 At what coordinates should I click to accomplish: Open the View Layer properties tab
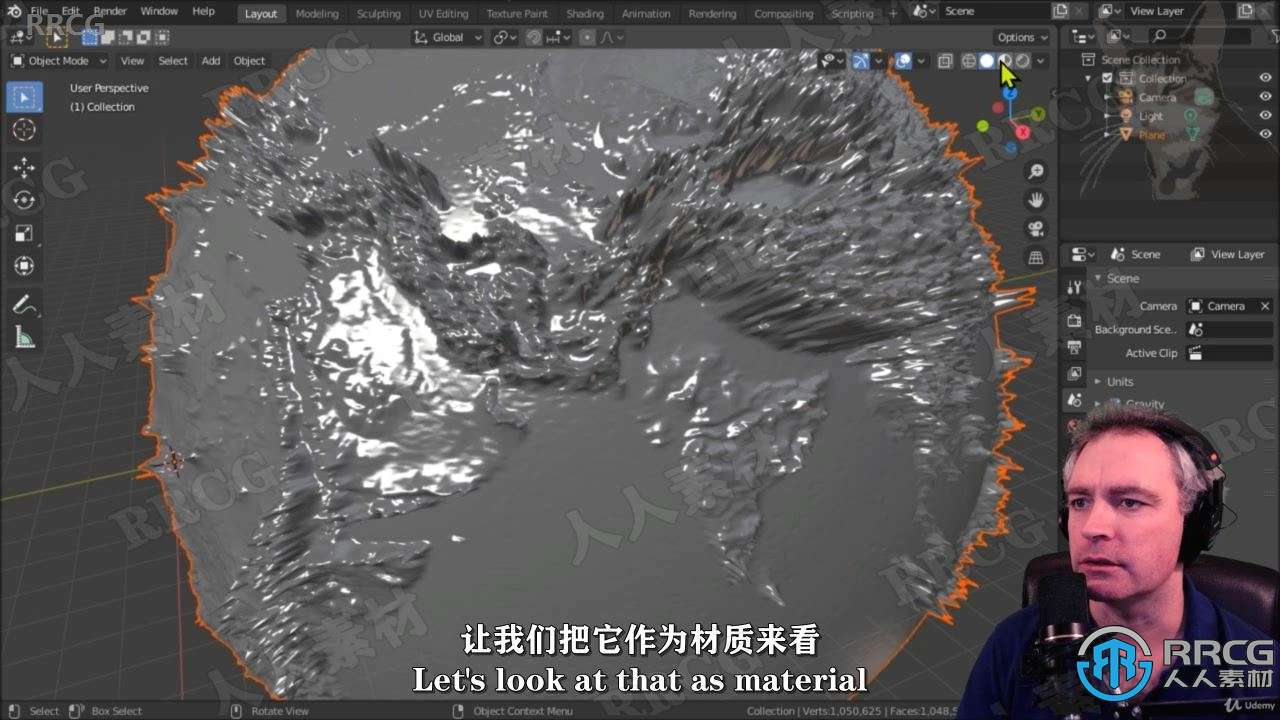click(x=1074, y=374)
